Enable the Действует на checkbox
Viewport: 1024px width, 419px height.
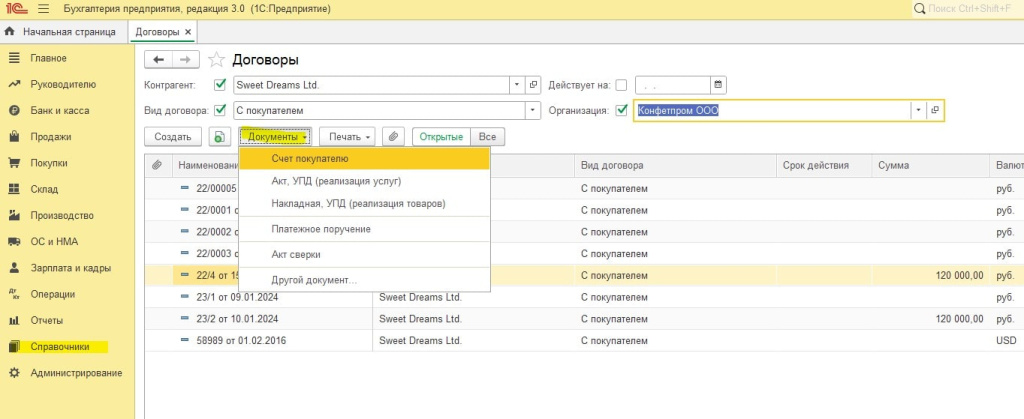point(621,85)
